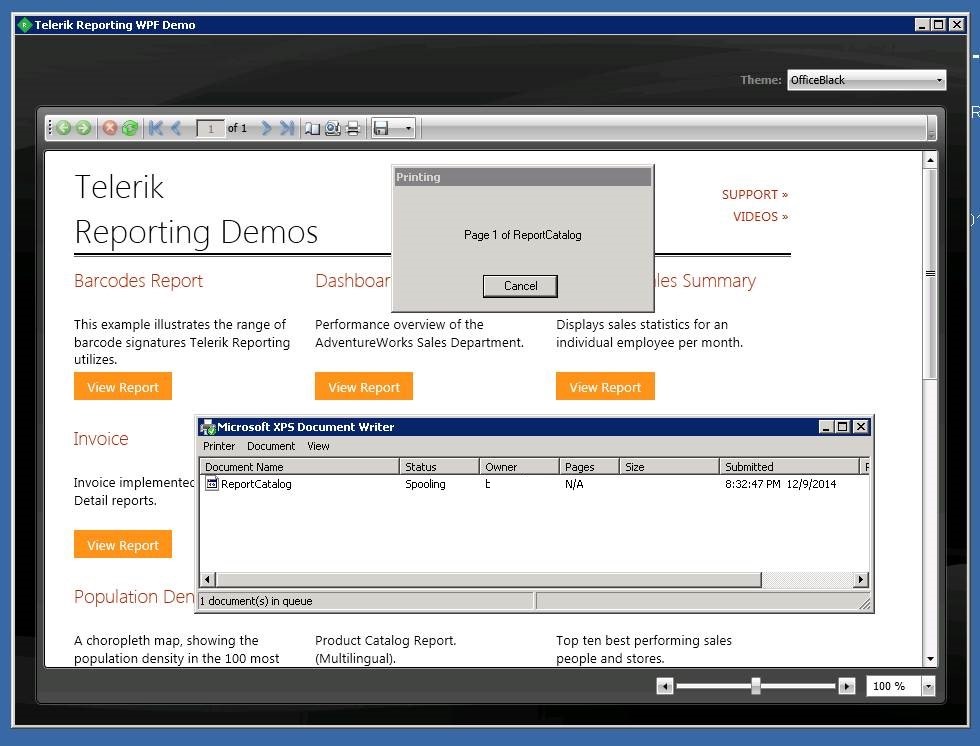Sort by the Submitted column header

pos(790,467)
